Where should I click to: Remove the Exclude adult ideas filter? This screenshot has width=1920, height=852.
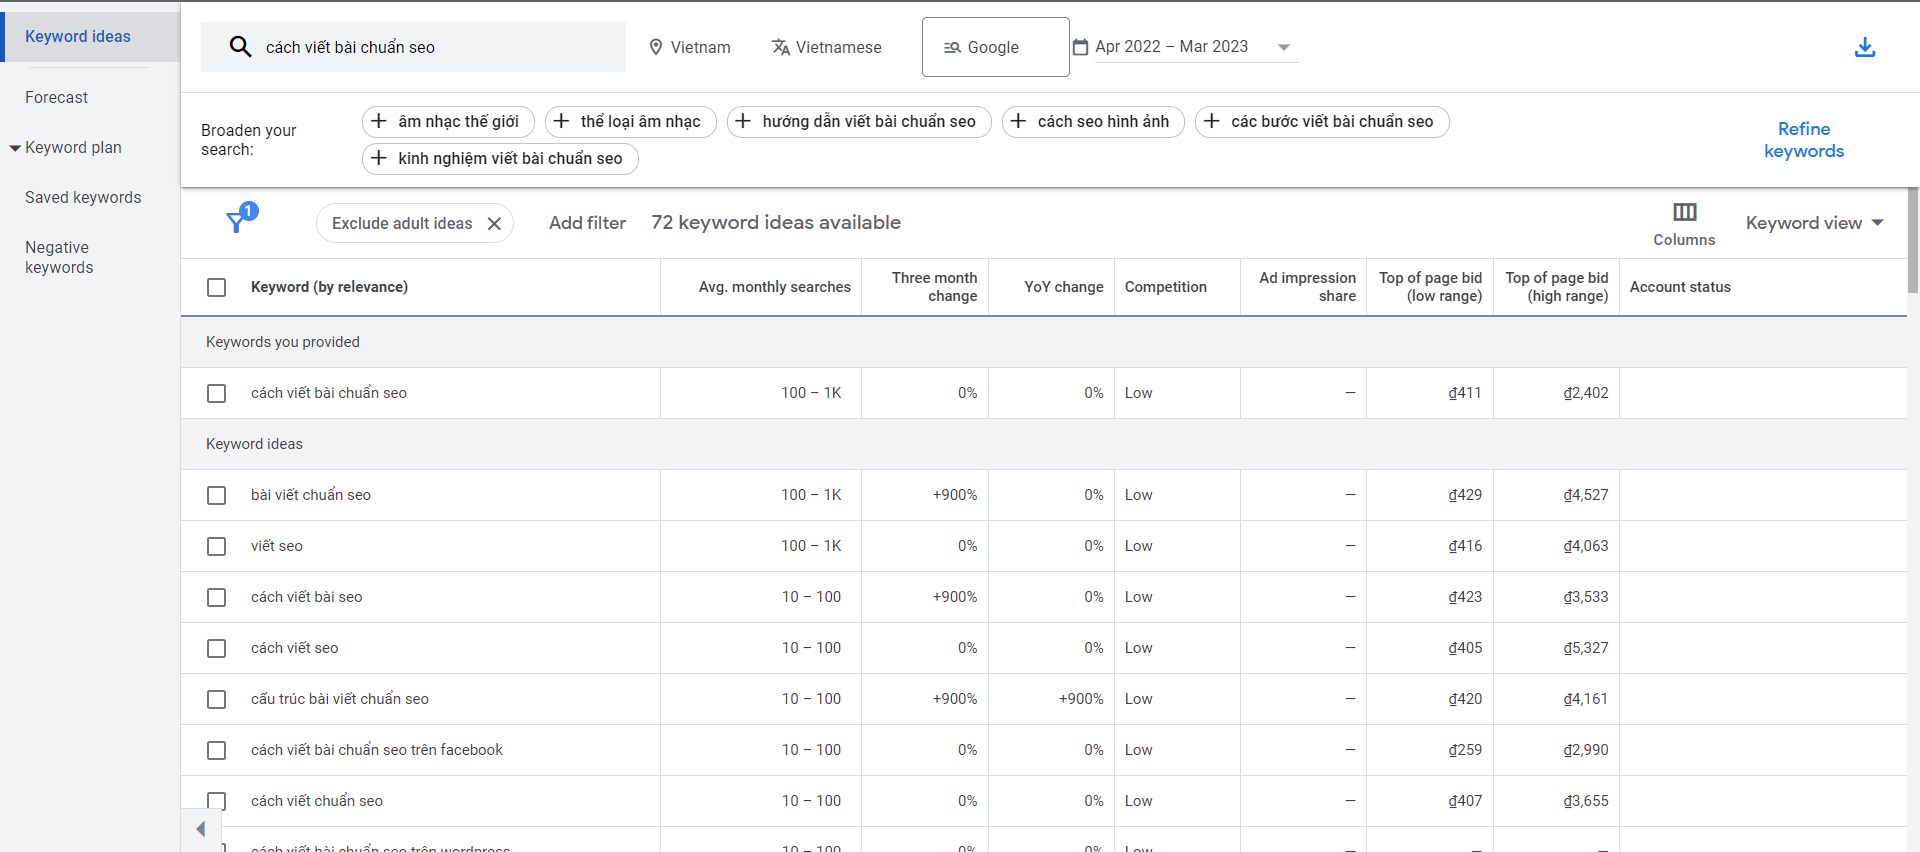point(494,223)
